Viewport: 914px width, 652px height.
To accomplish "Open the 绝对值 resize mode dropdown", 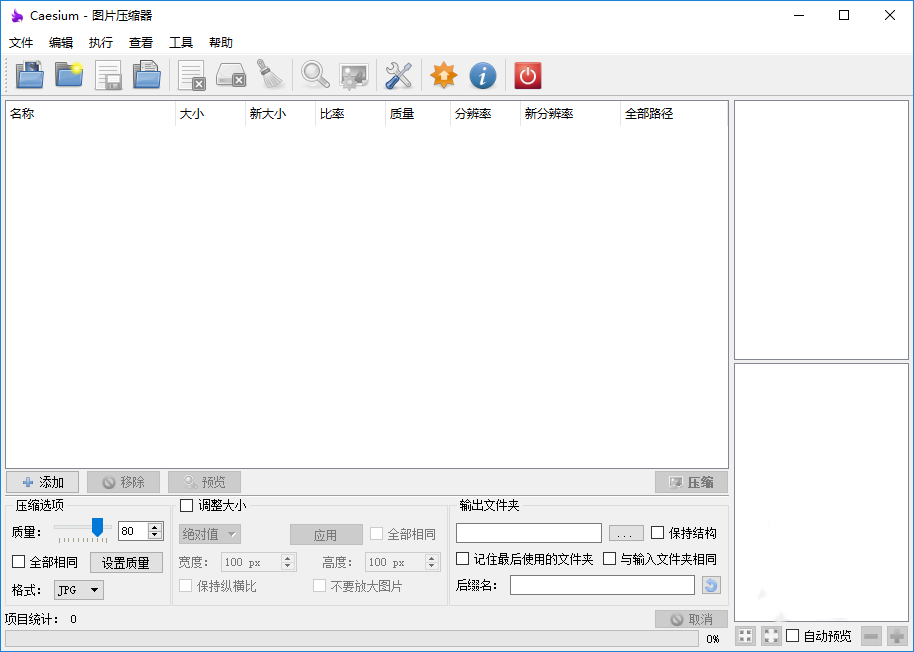I will coord(210,534).
